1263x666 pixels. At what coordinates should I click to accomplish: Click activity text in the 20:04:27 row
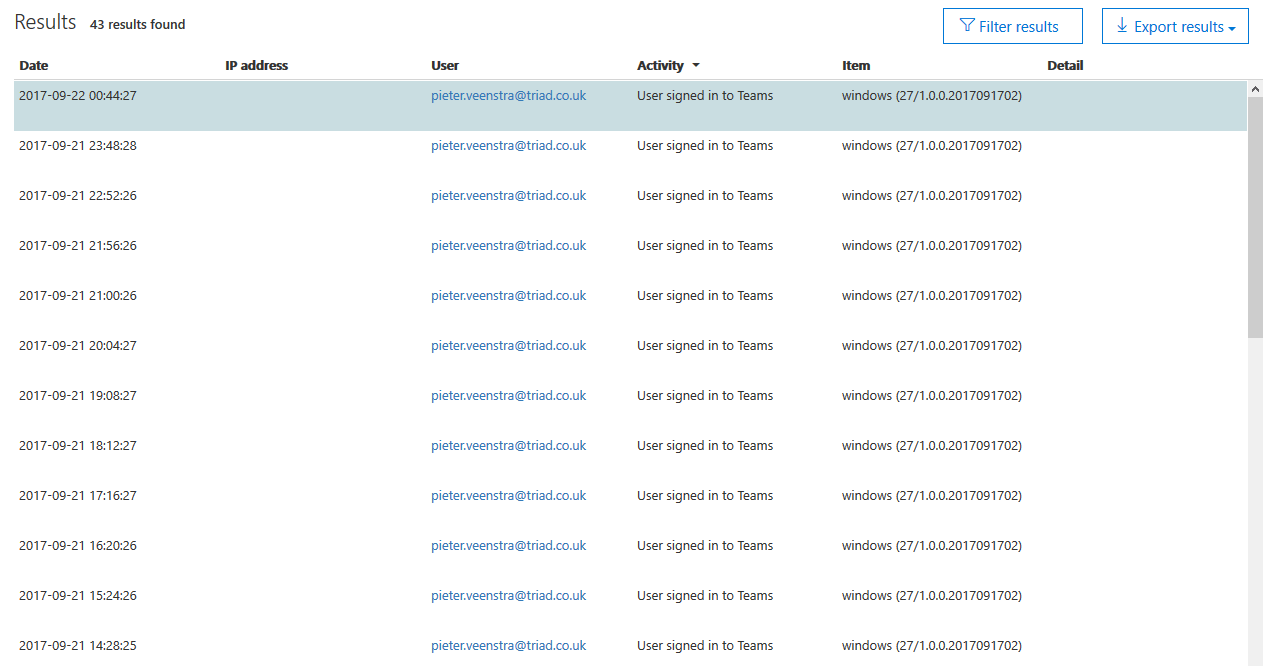[x=705, y=346]
